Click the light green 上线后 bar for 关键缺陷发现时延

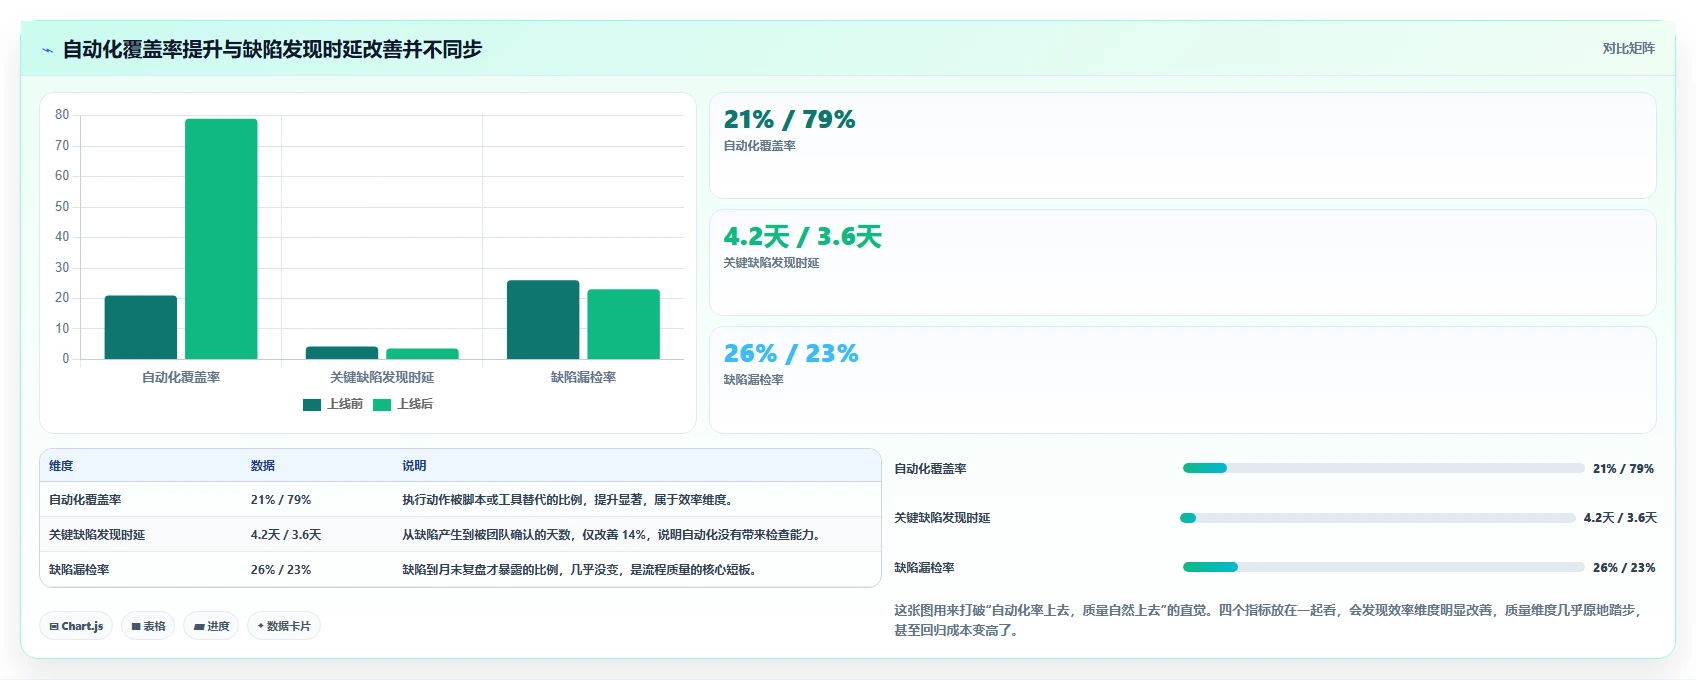[422, 354]
